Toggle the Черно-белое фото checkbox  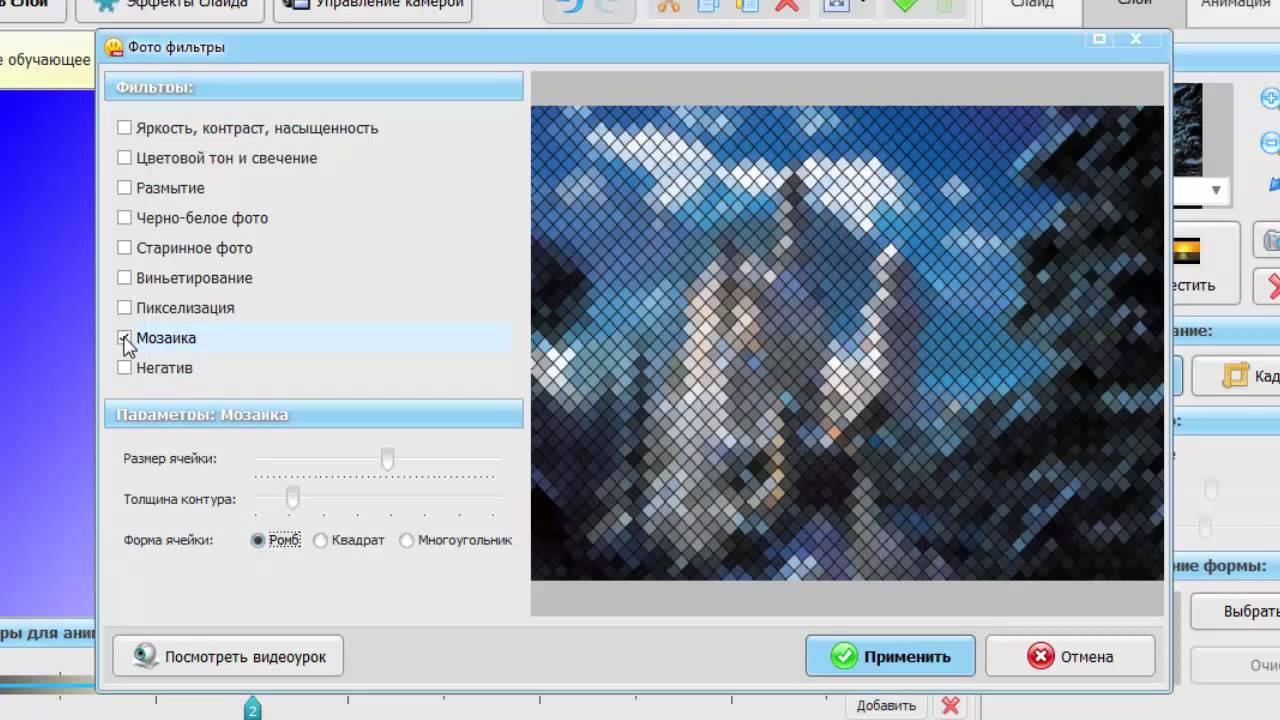pyautogui.click(x=124, y=218)
